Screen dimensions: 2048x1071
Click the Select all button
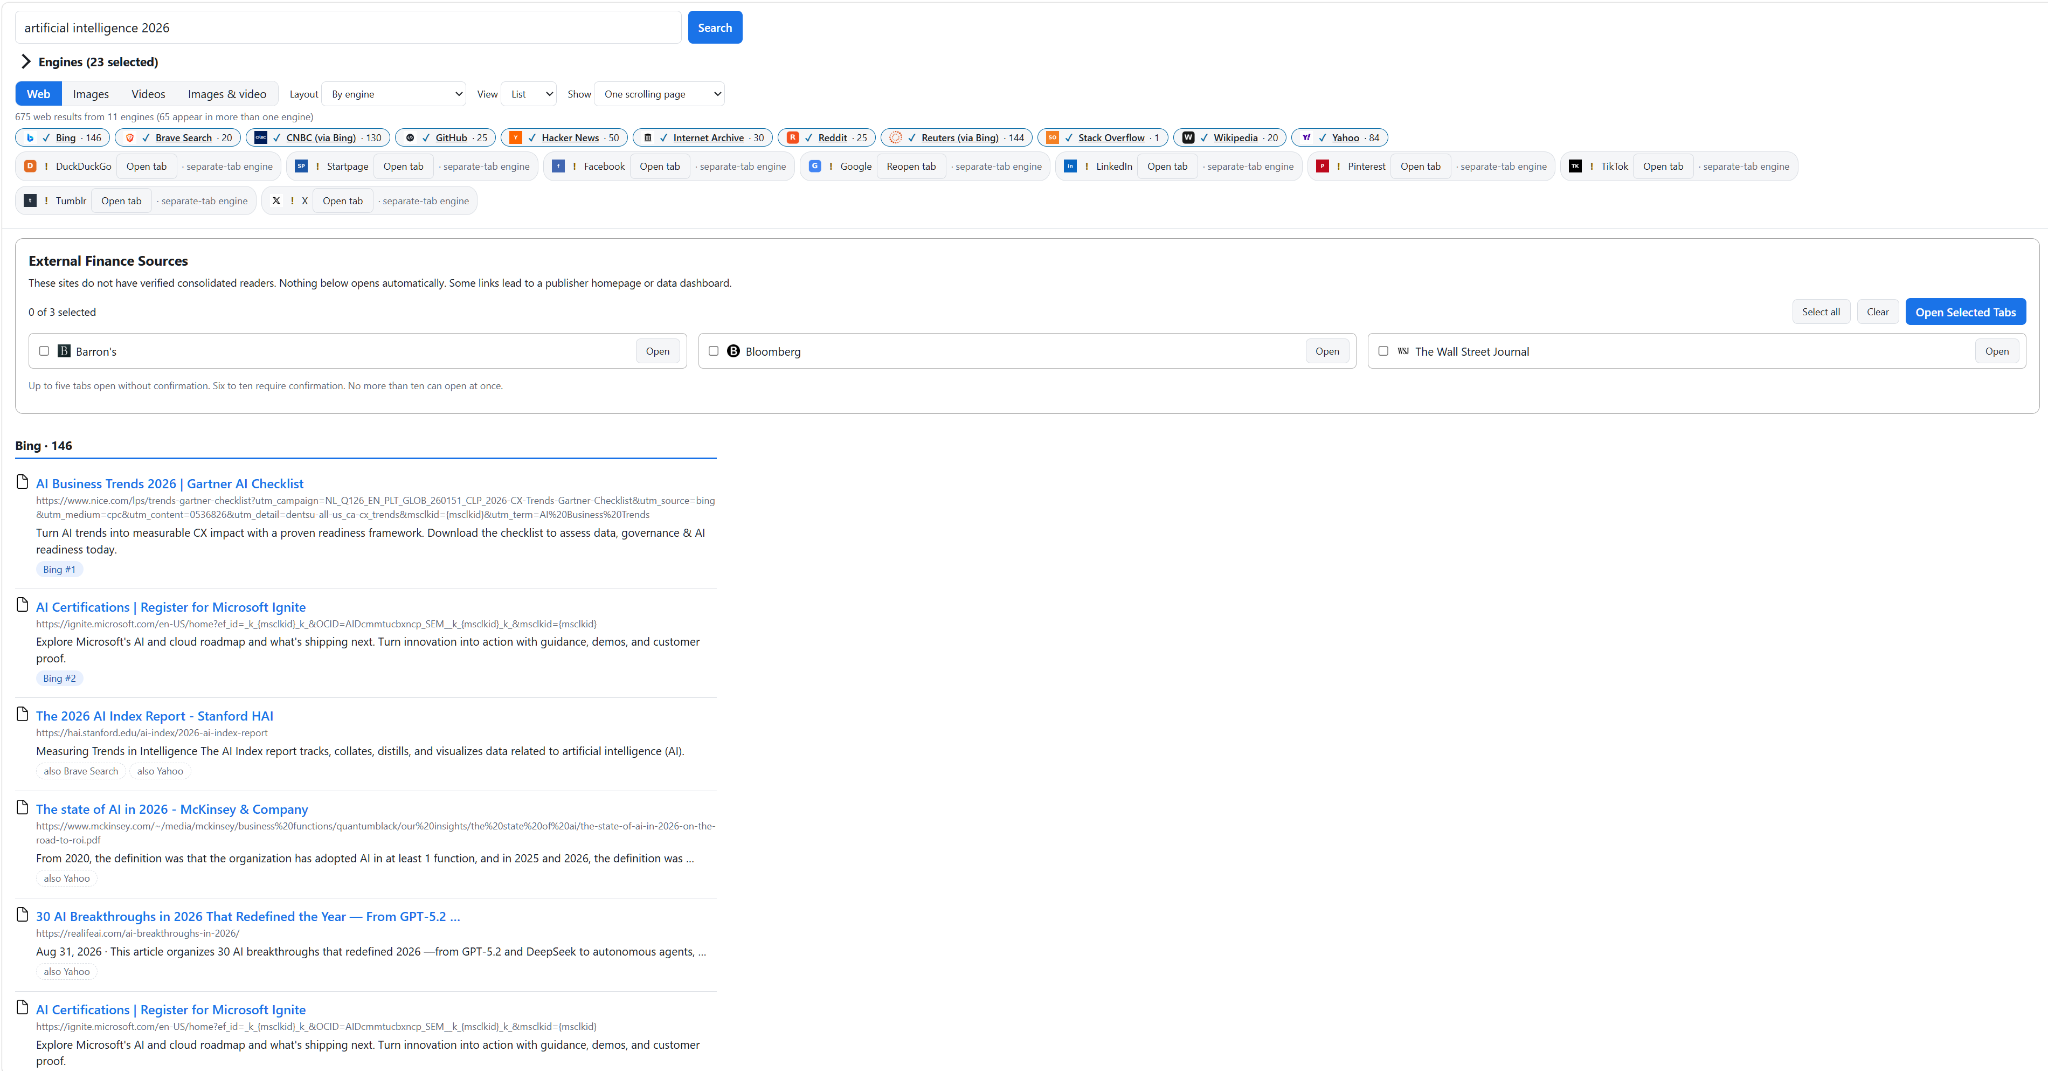[1821, 312]
